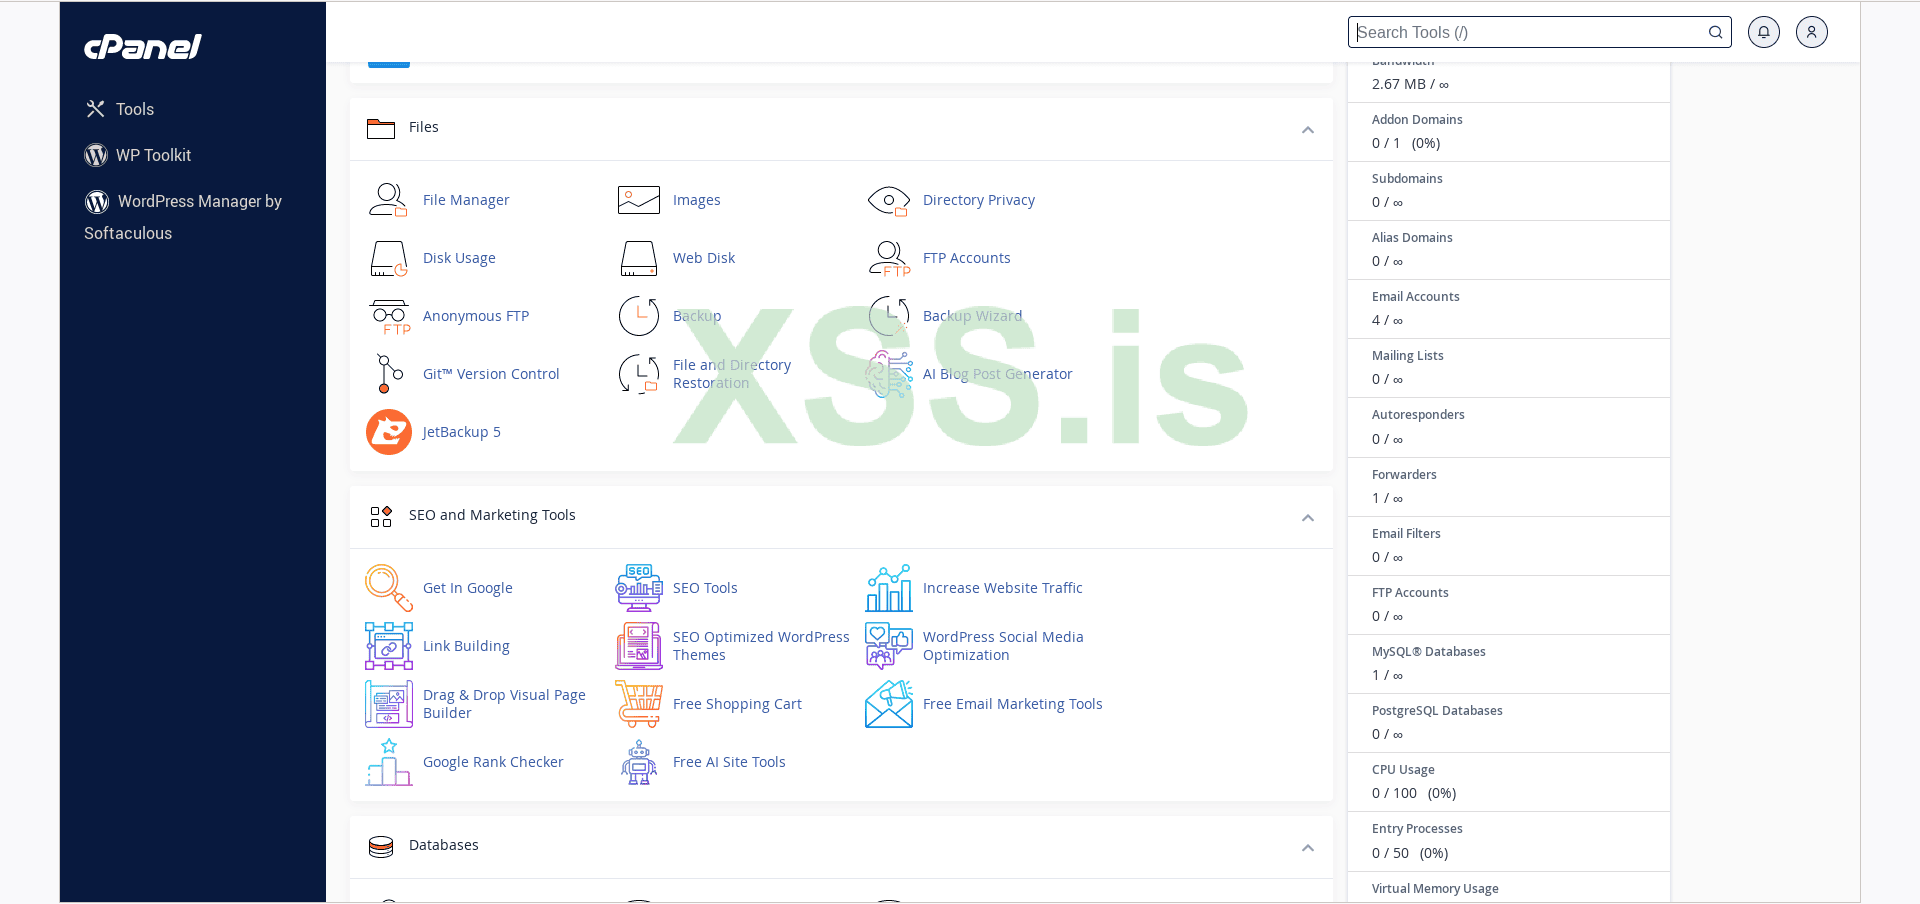The width and height of the screenshot is (1920, 904).
Task: Open WP Toolkit in the sidebar
Action: tap(138, 155)
